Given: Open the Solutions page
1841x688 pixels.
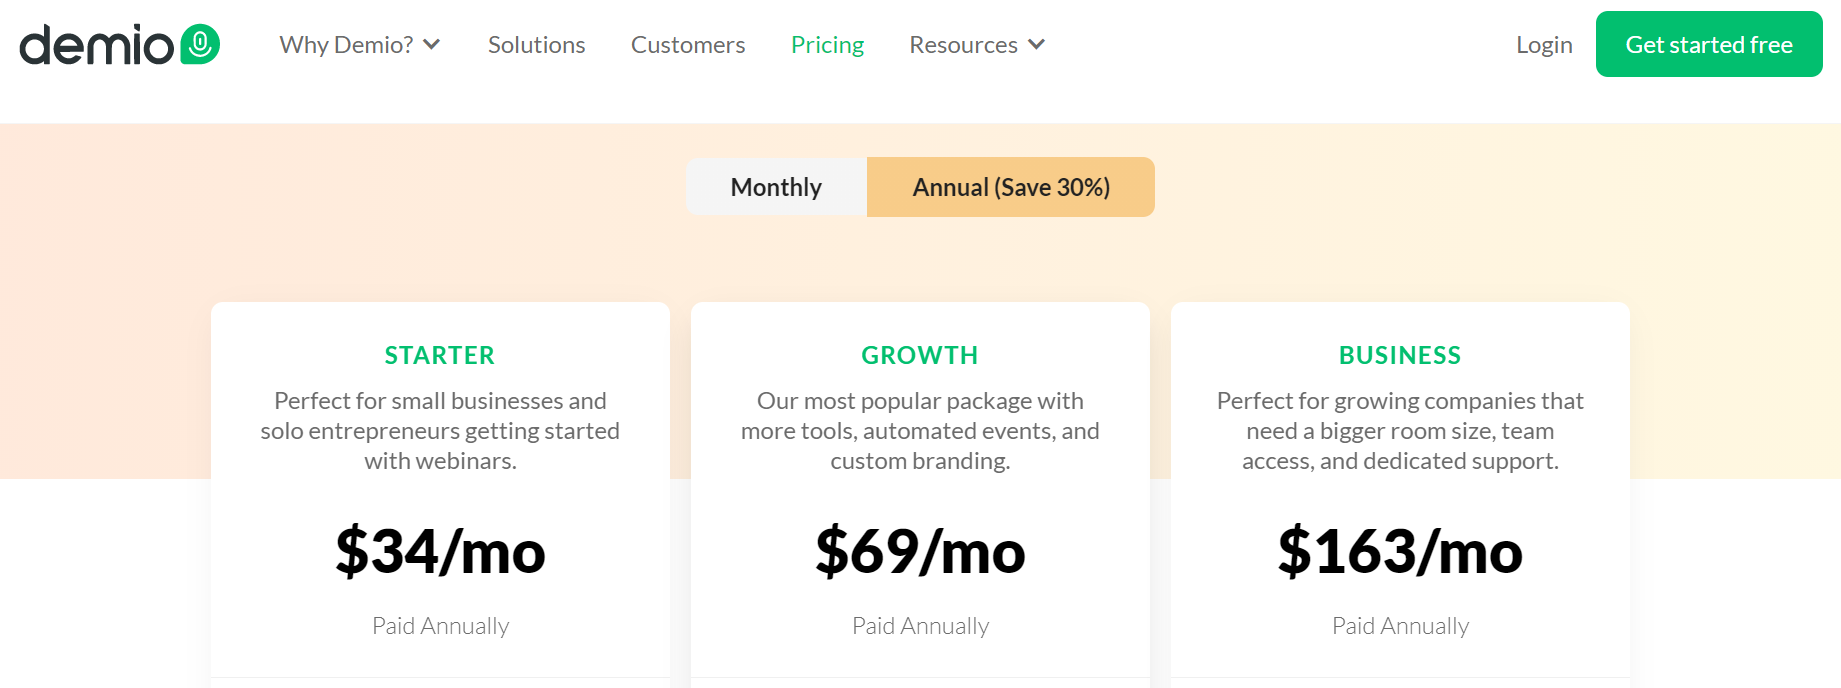Looking at the screenshot, I should pyautogui.click(x=536, y=45).
